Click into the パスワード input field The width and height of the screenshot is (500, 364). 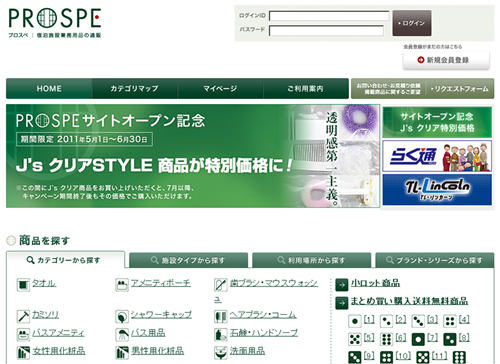click(x=326, y=30)
